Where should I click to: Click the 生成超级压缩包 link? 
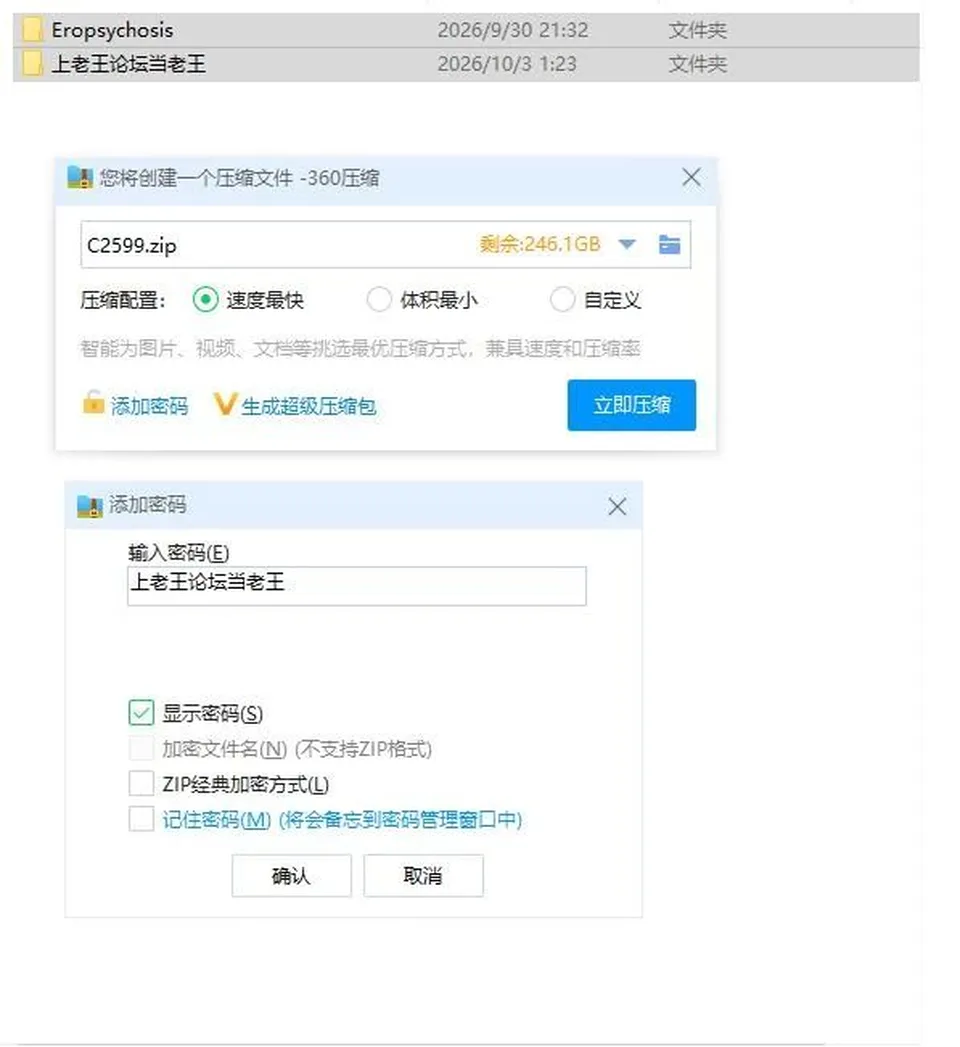308,406
